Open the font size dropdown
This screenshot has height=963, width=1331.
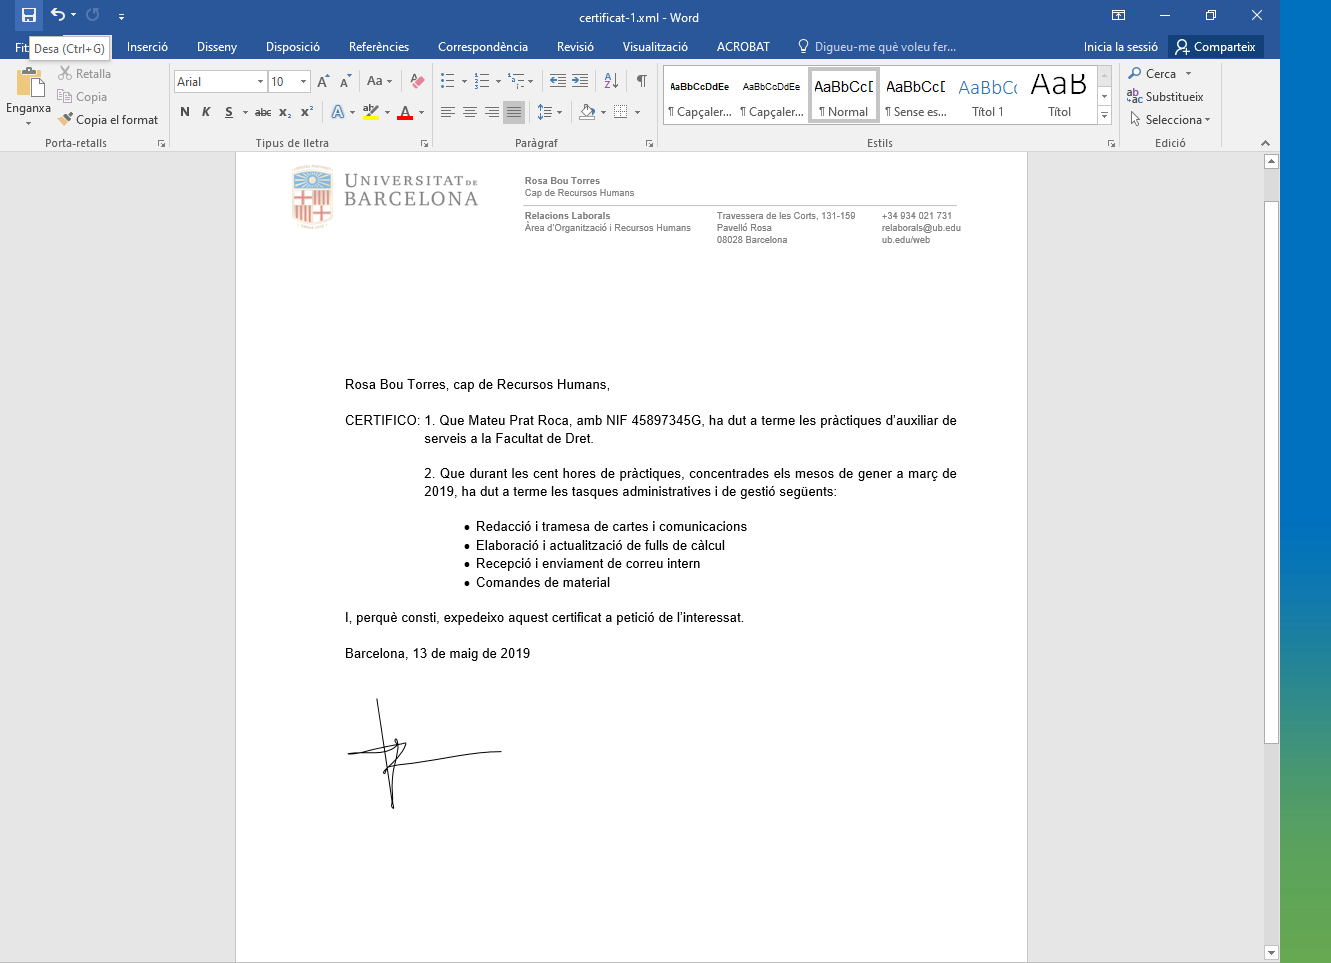coord(303,82)
